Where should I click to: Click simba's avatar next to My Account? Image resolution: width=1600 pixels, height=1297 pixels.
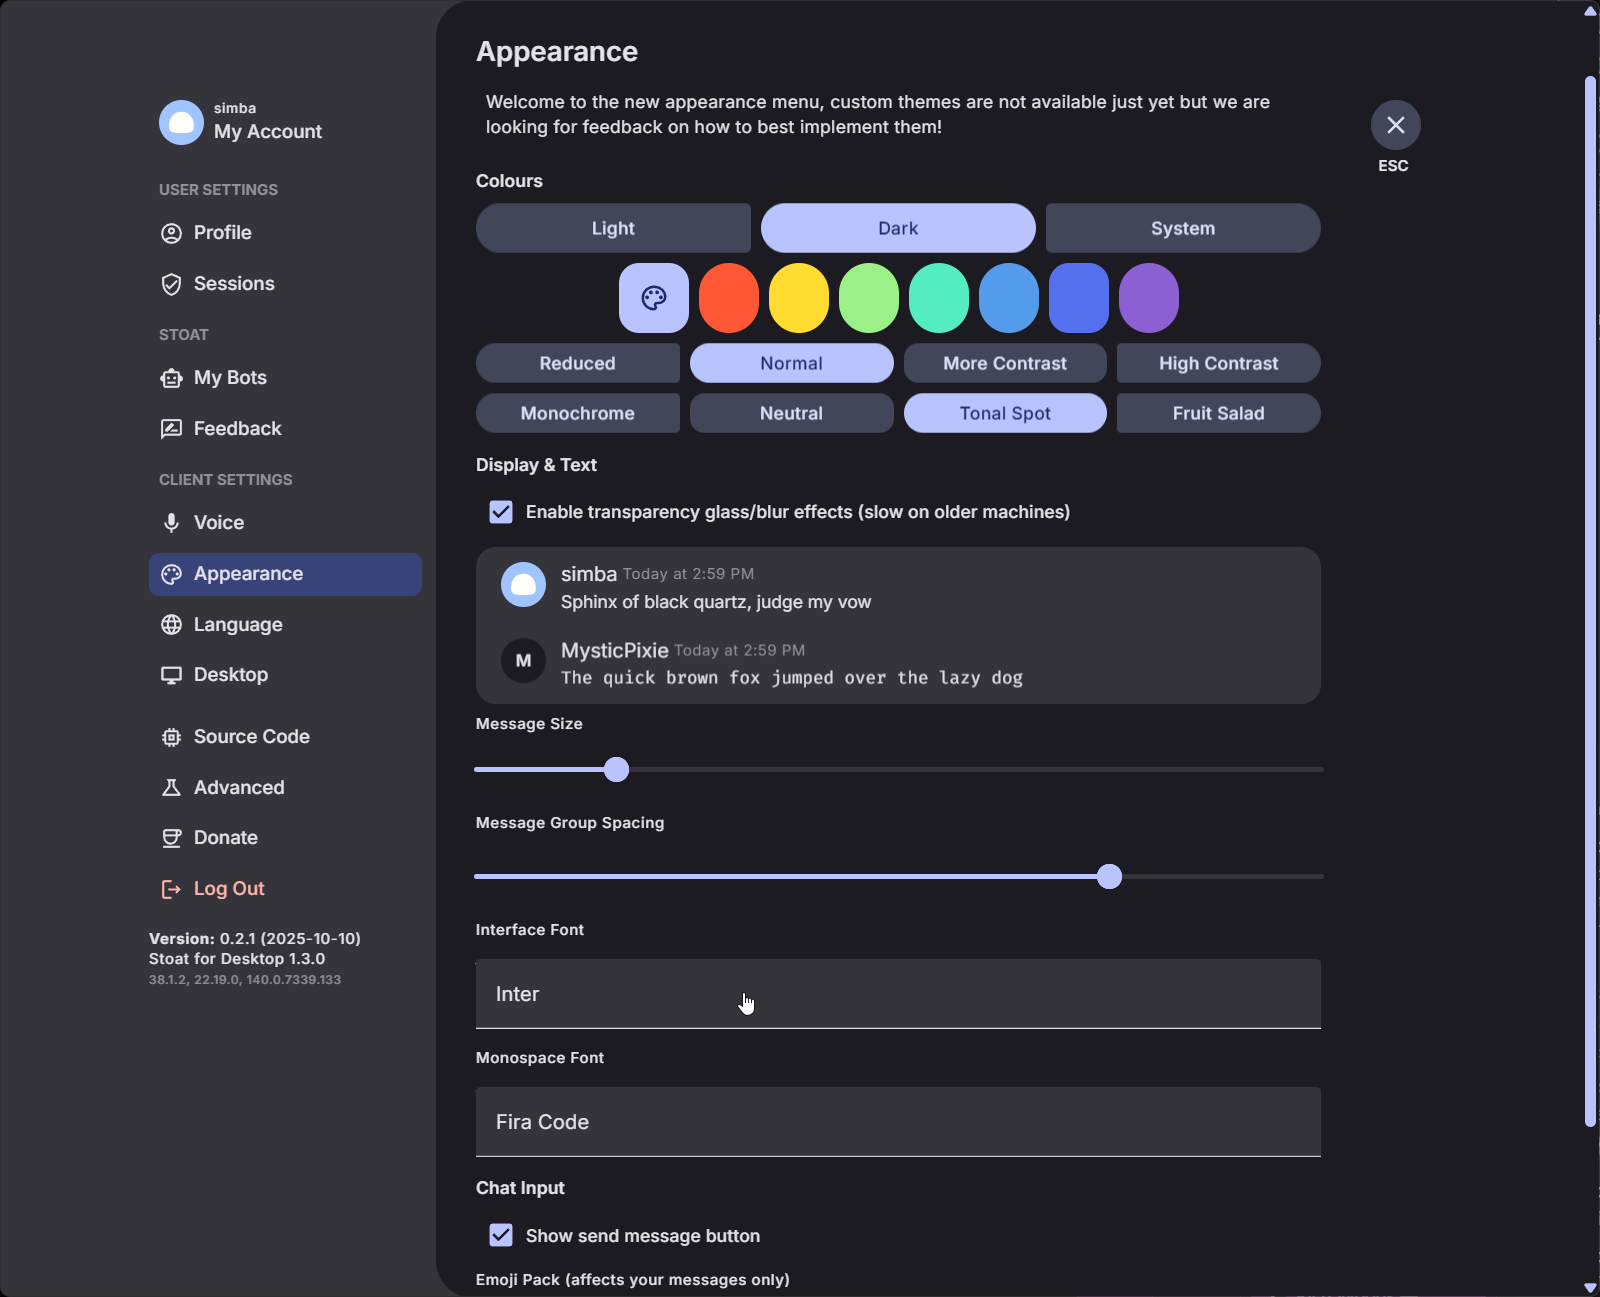[181, 122]
